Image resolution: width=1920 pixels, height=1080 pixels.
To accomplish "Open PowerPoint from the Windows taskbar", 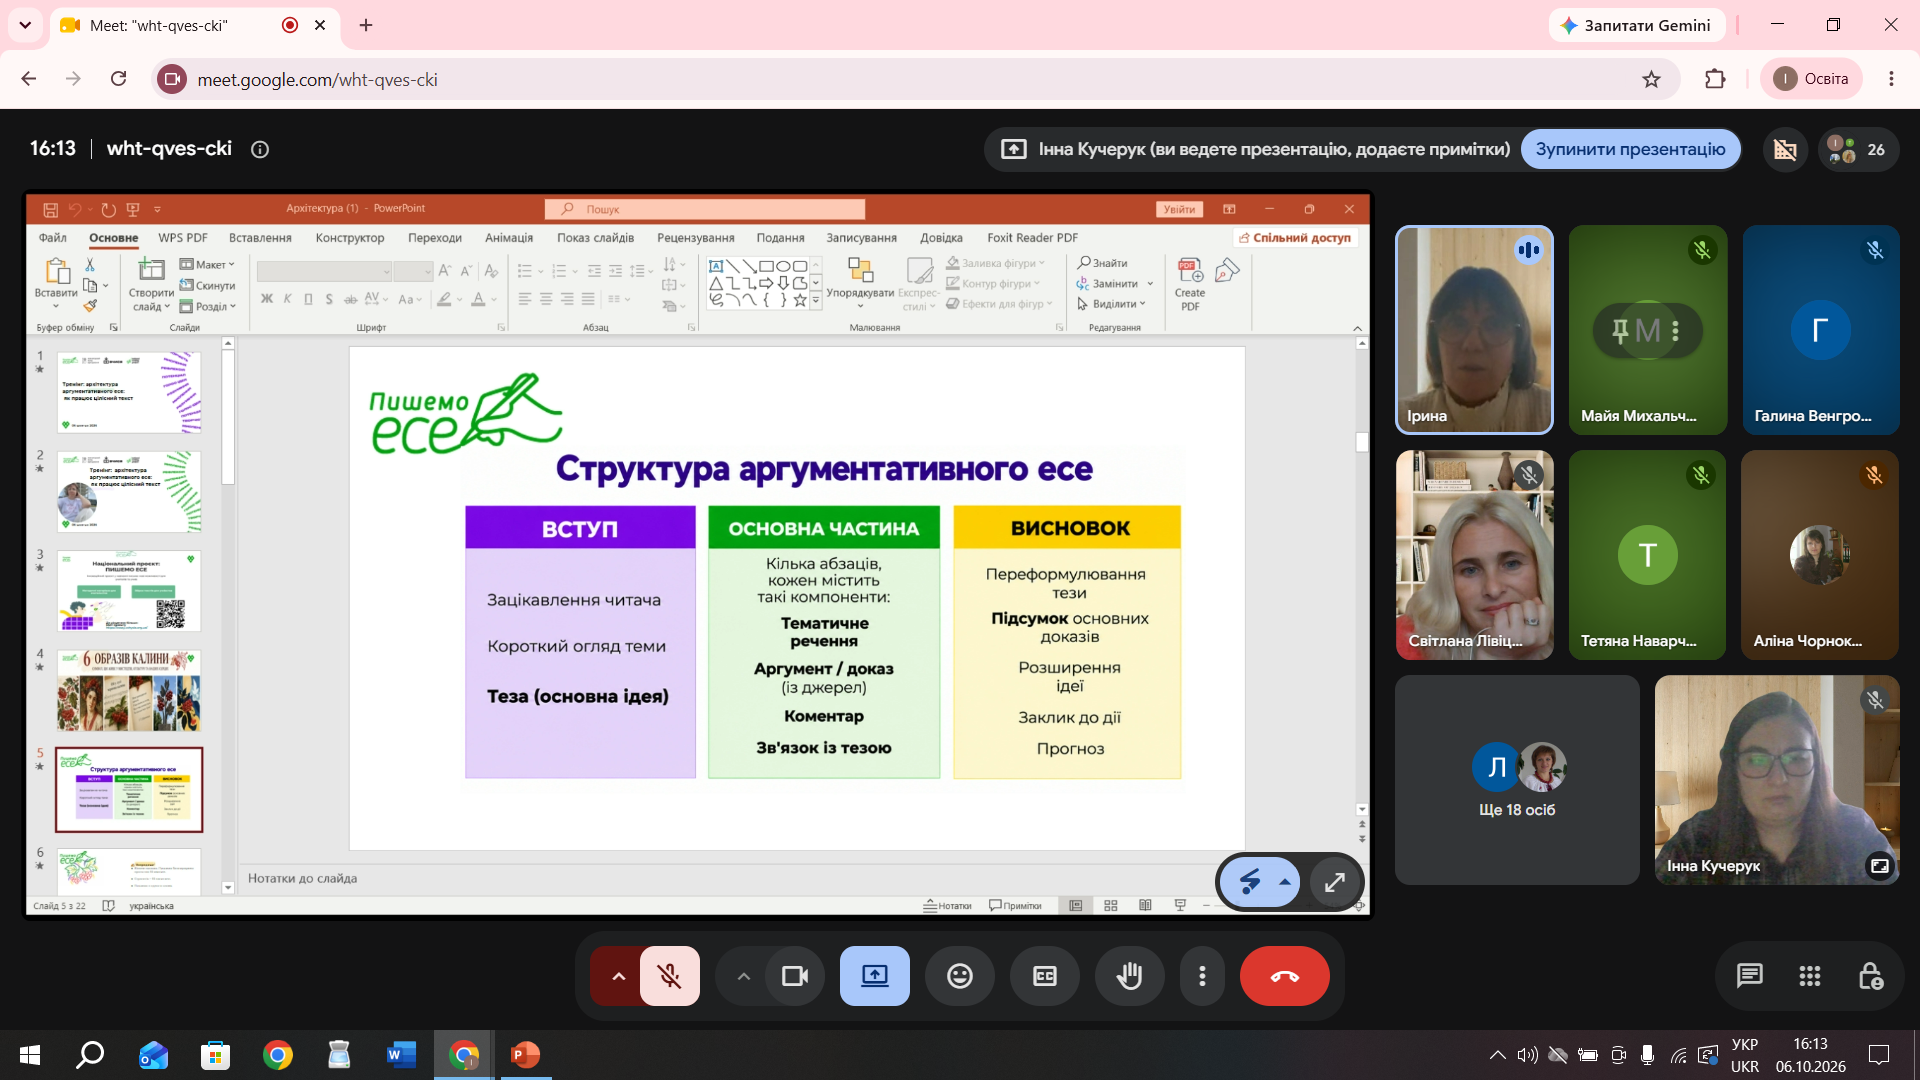I will [525, 1055].
